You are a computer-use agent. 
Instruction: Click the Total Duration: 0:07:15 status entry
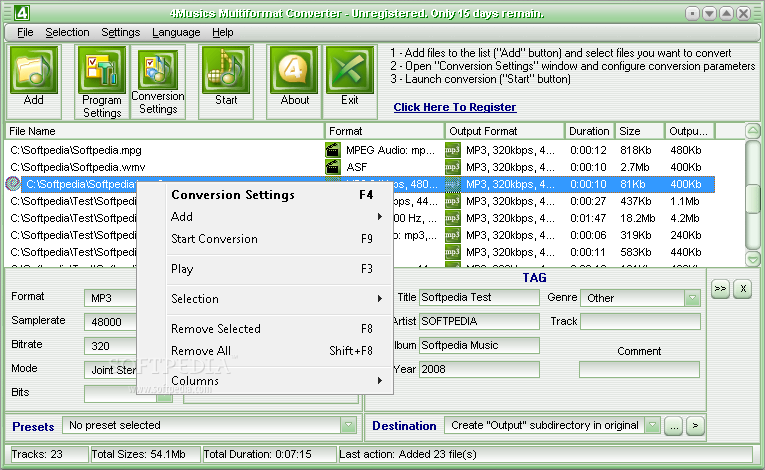point(269,454)
